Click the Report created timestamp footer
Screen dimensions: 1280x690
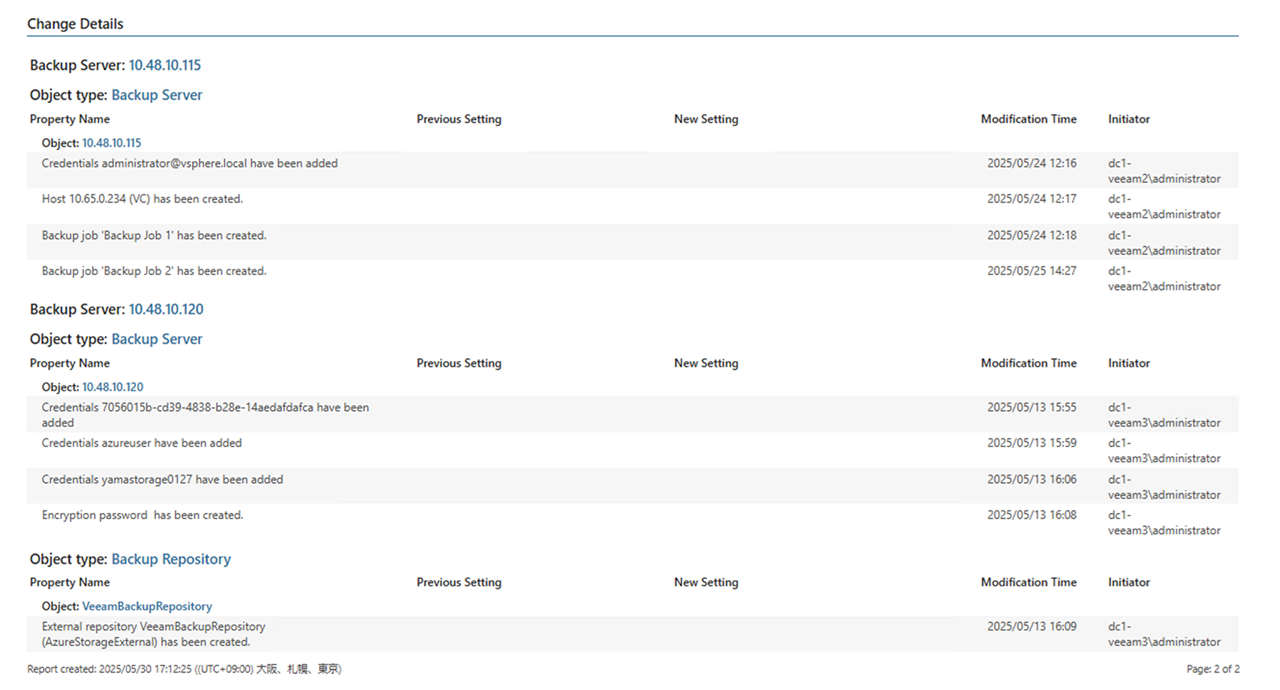coord(184,669)
